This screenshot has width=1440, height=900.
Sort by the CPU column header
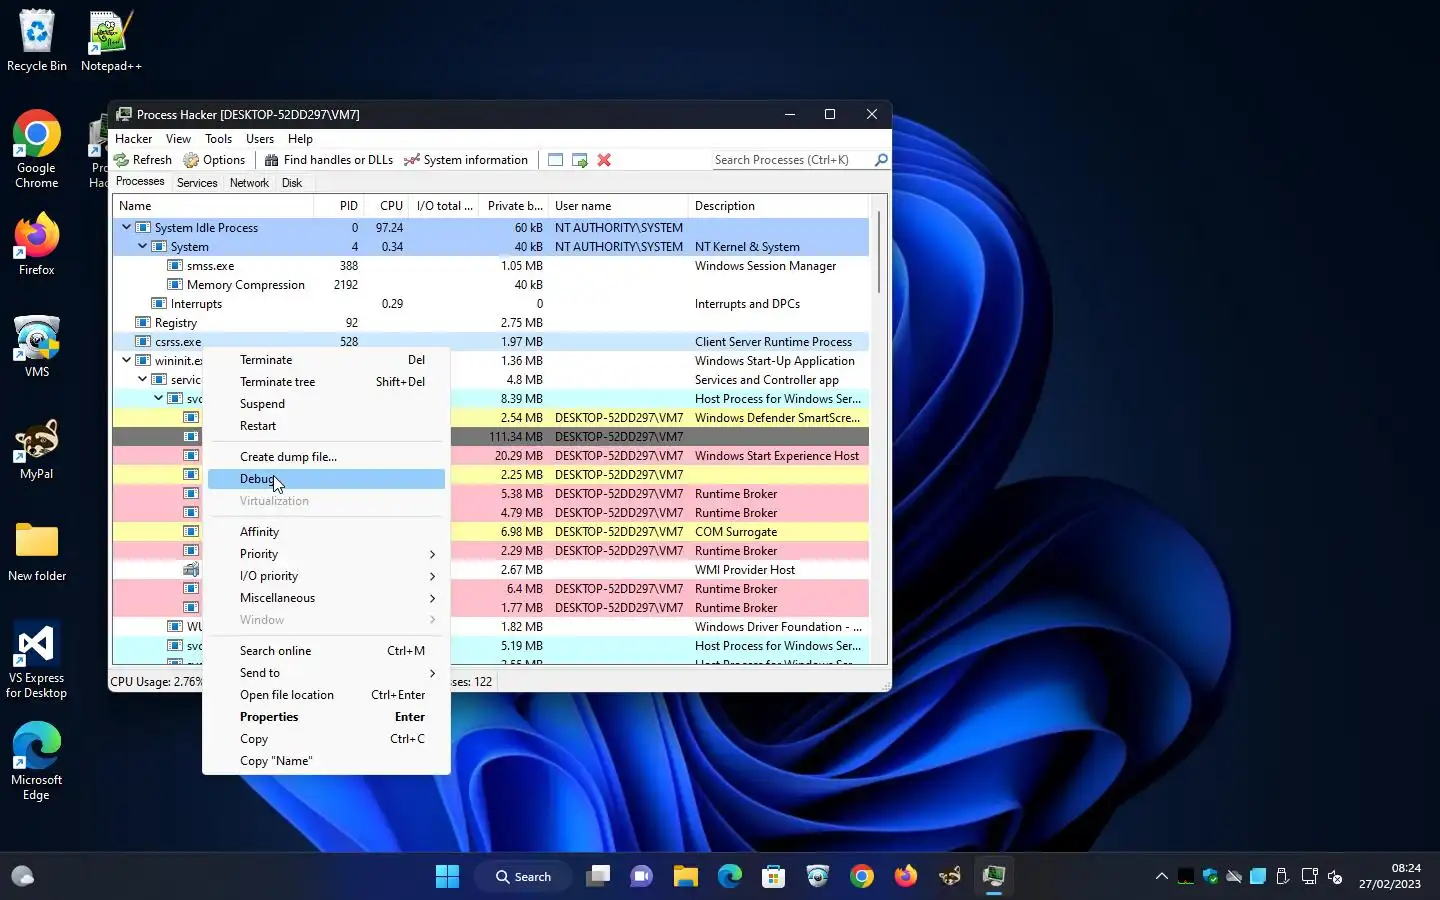click(386, 206)
